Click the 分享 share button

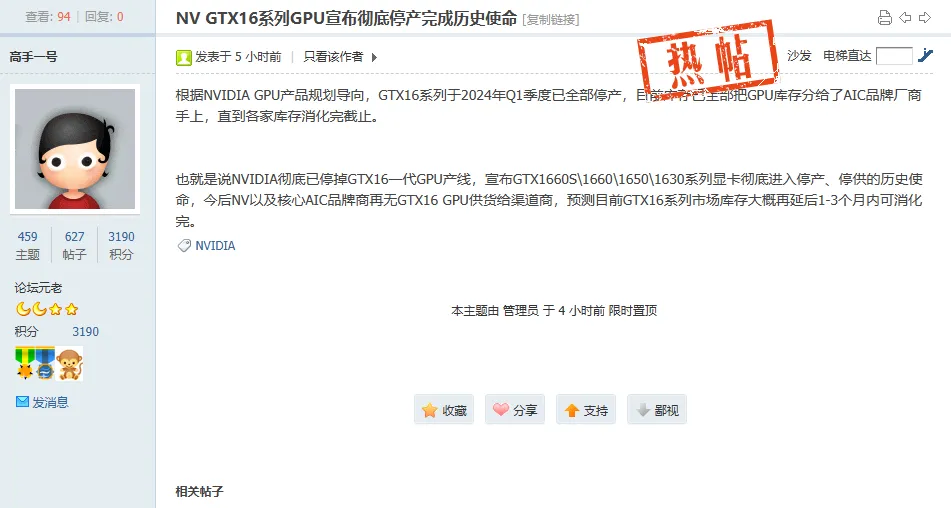[515, 410]
